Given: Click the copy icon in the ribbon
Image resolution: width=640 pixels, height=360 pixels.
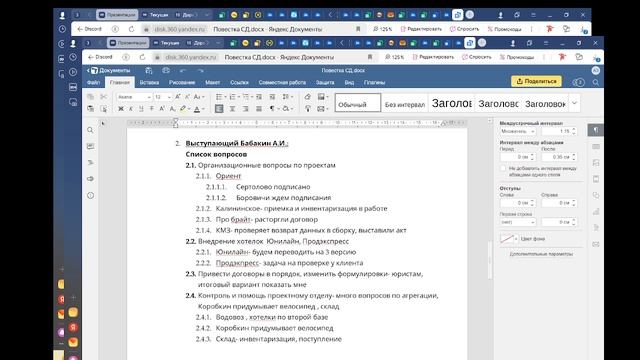Looking at the screenshot, I should [x=91, y=97].
